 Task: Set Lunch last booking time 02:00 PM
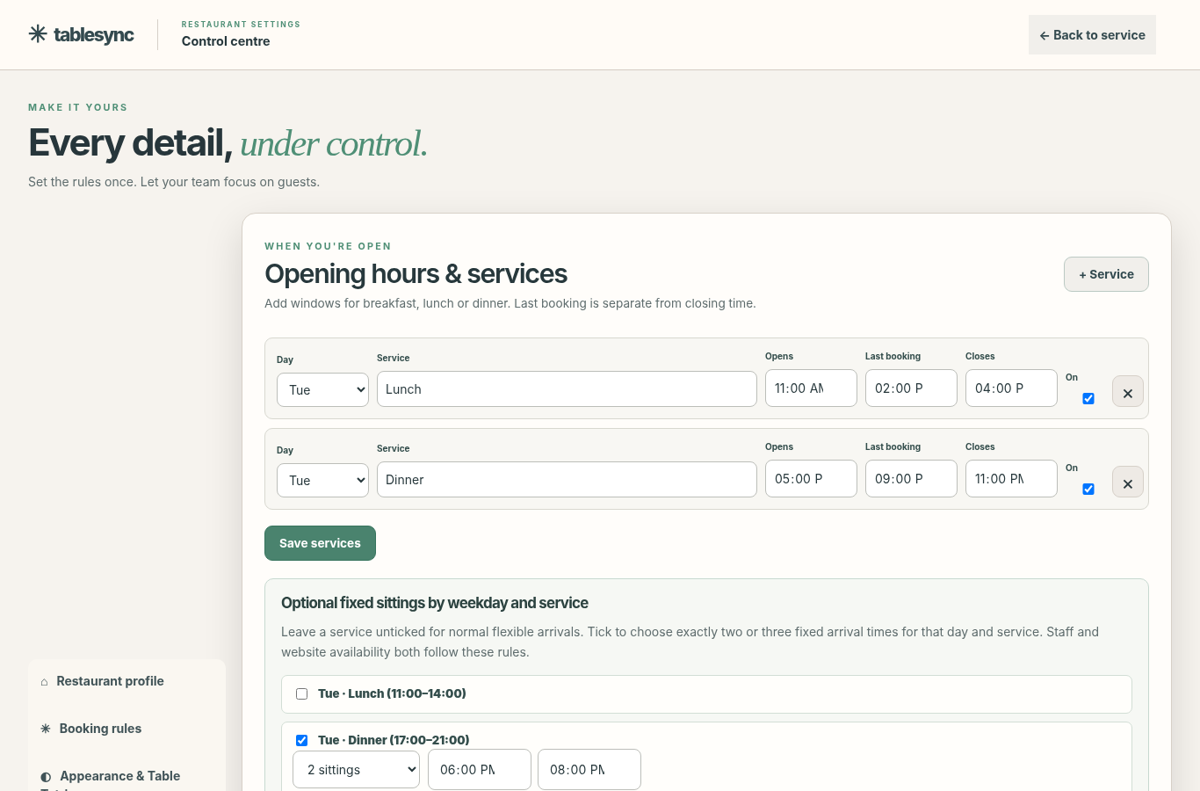click(x=911, y=388)
